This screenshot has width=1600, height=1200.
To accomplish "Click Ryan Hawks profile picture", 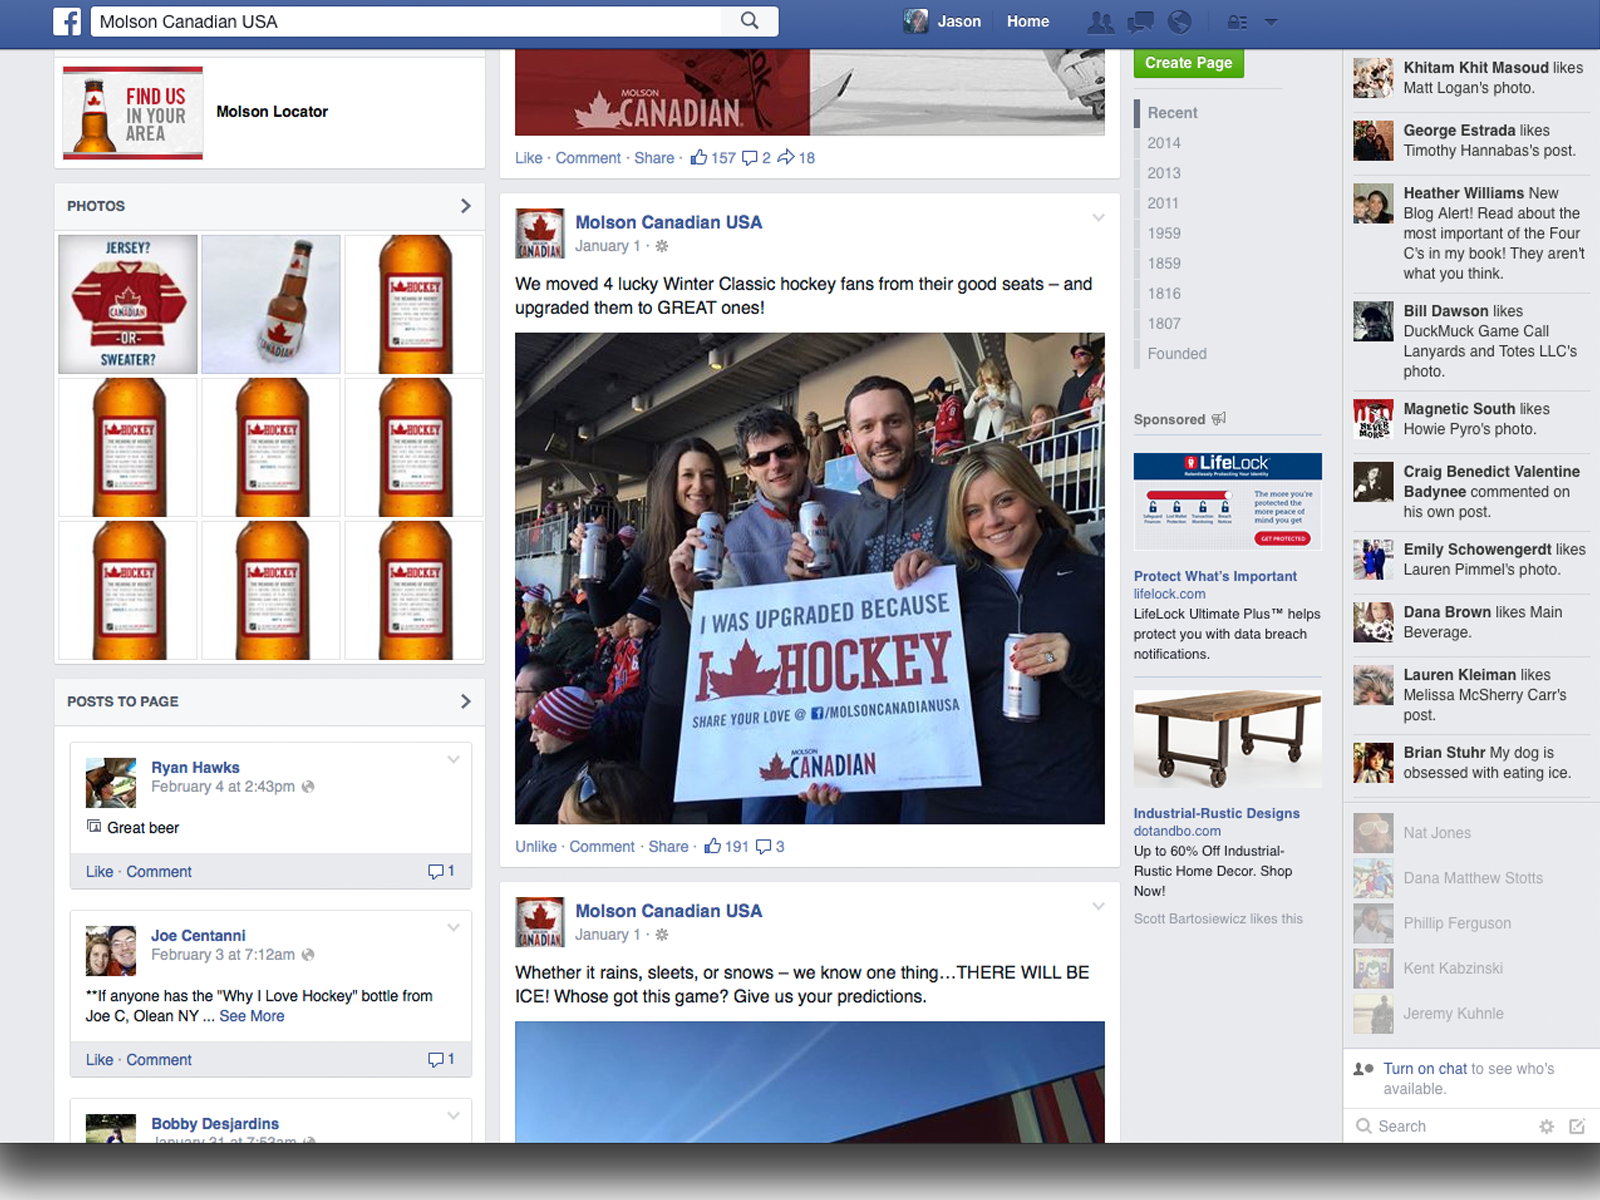I will [x=111, y=783].
